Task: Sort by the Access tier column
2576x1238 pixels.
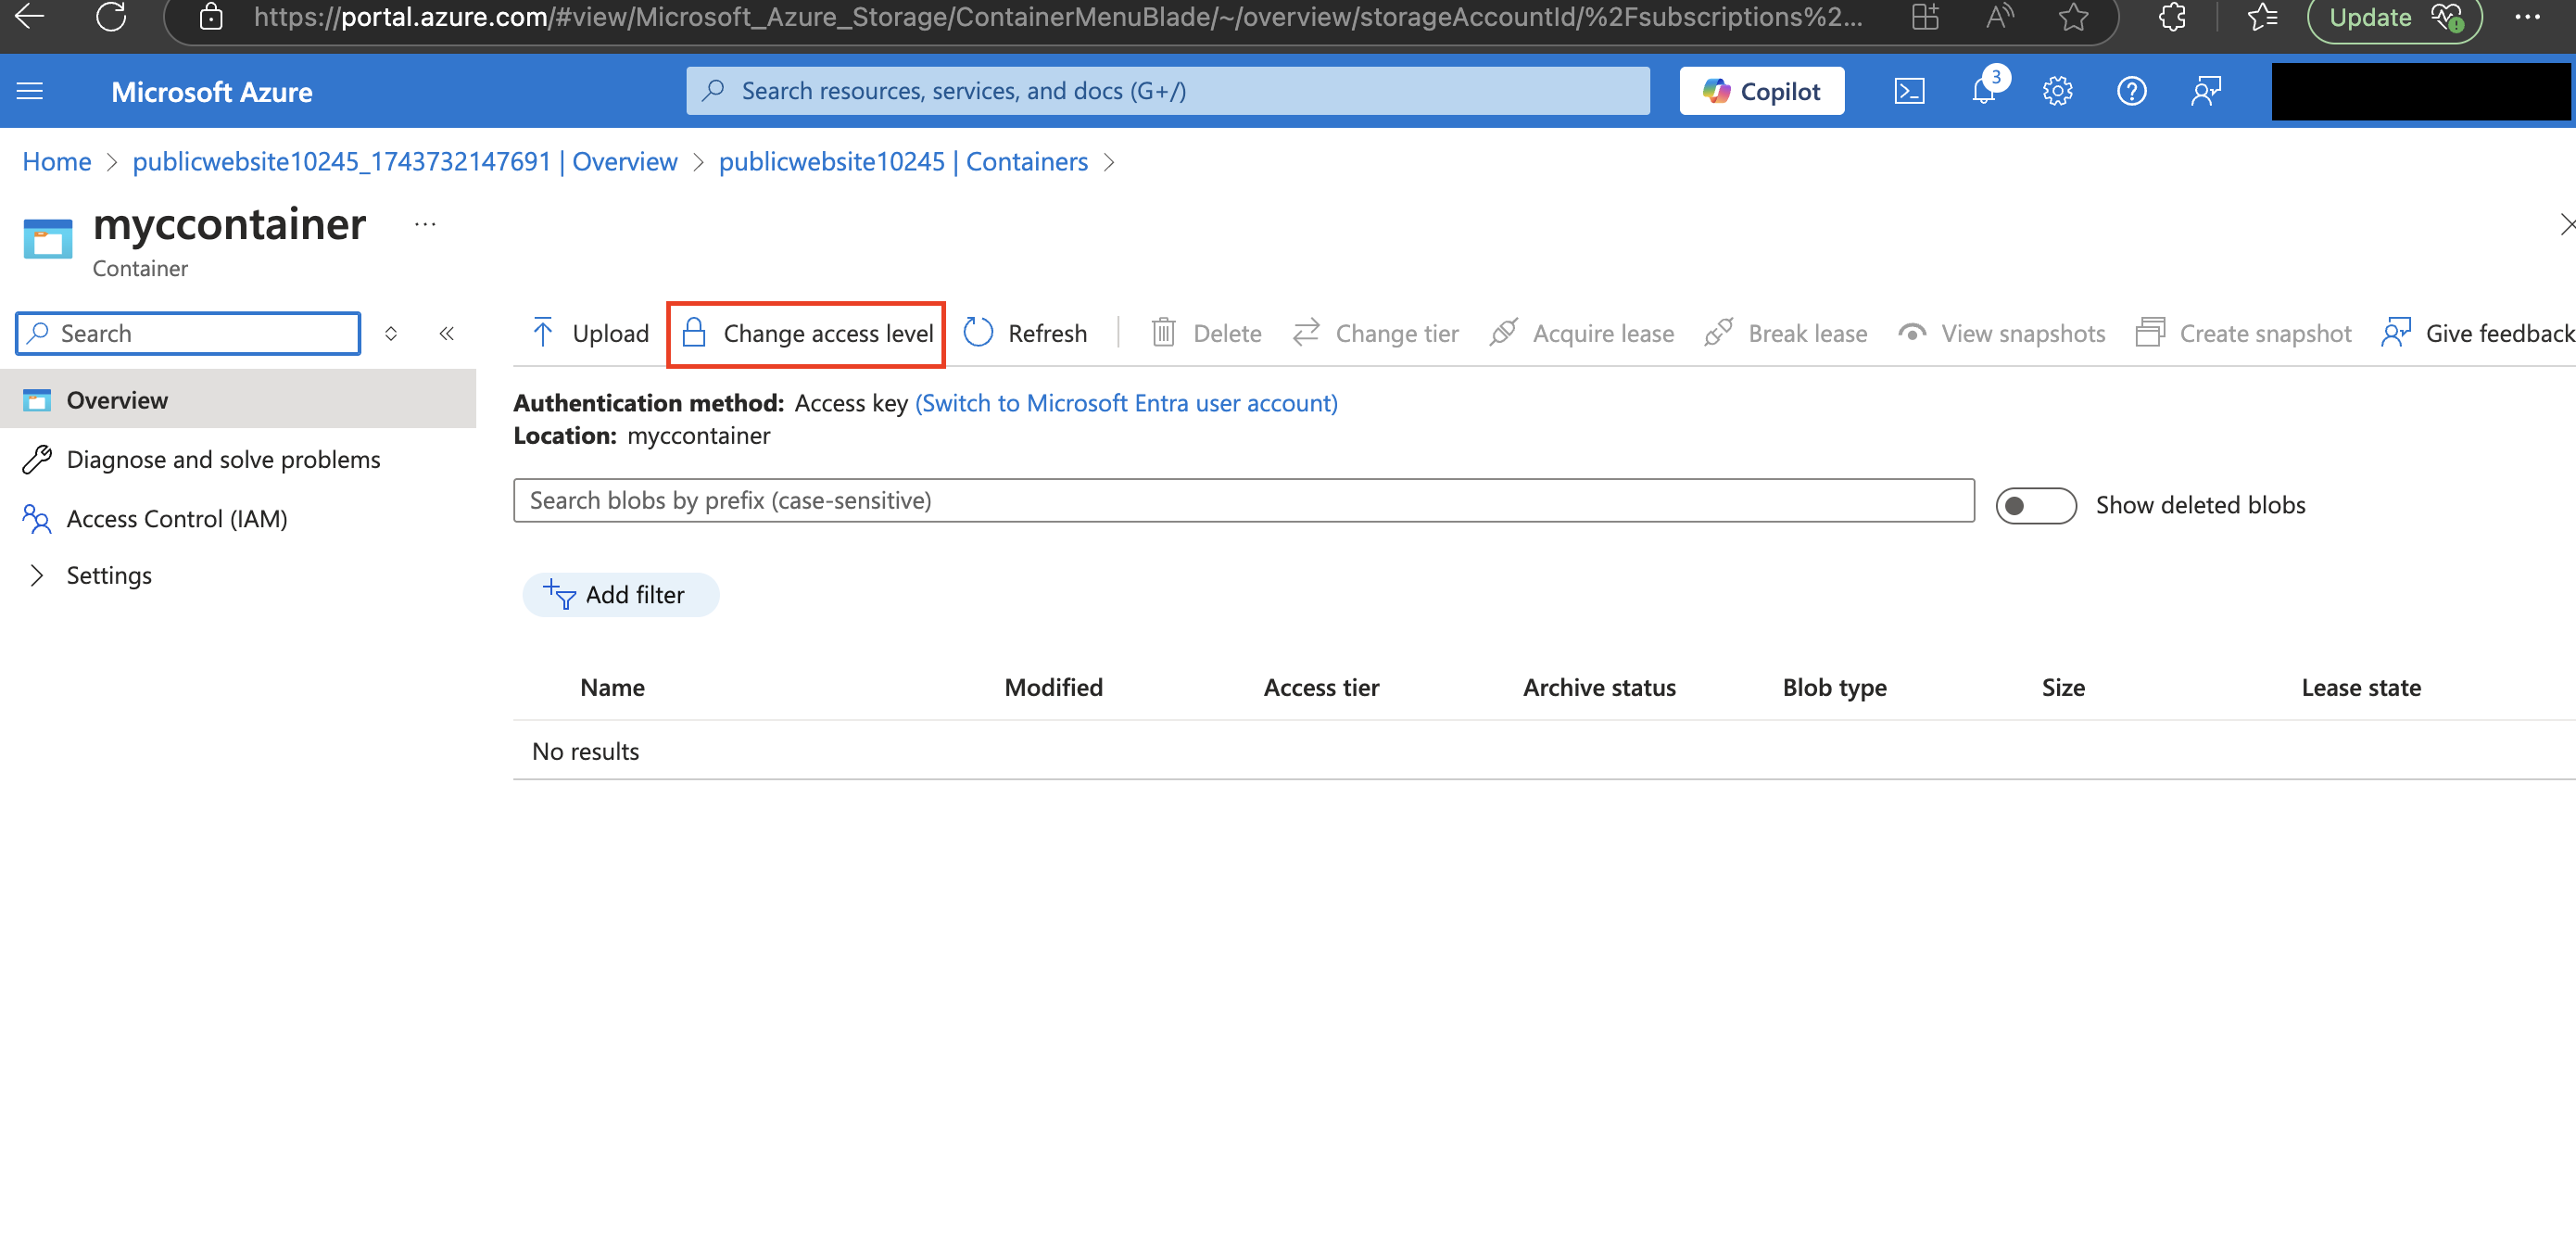Action: click(x=1321, y=687)
